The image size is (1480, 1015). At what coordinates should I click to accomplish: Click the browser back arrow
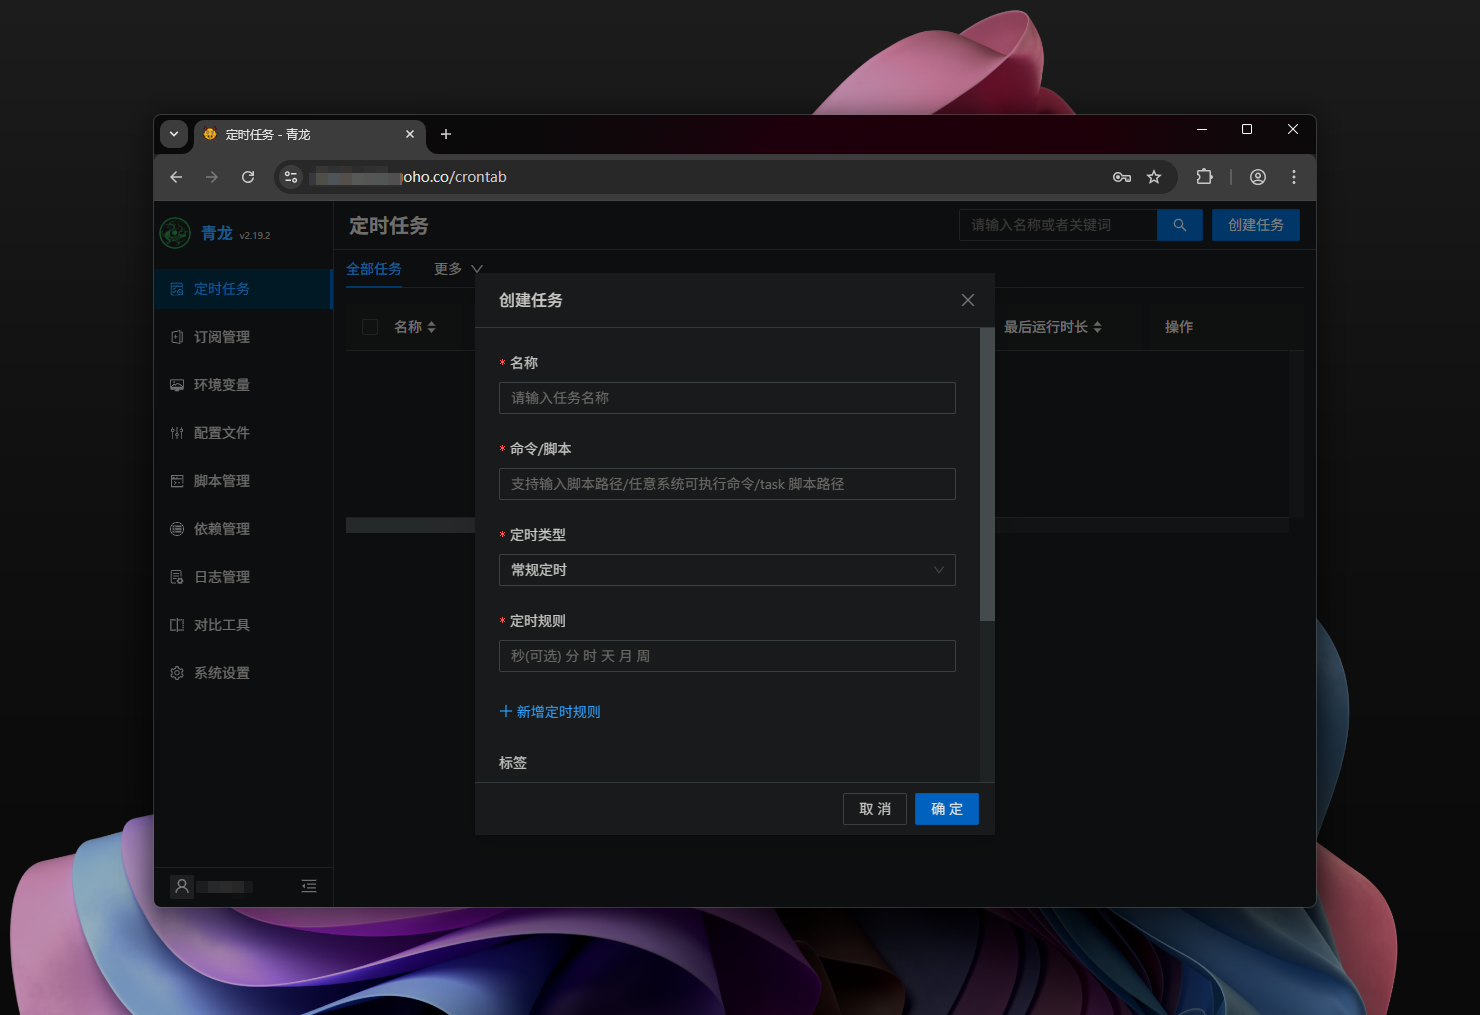(176, 177)
